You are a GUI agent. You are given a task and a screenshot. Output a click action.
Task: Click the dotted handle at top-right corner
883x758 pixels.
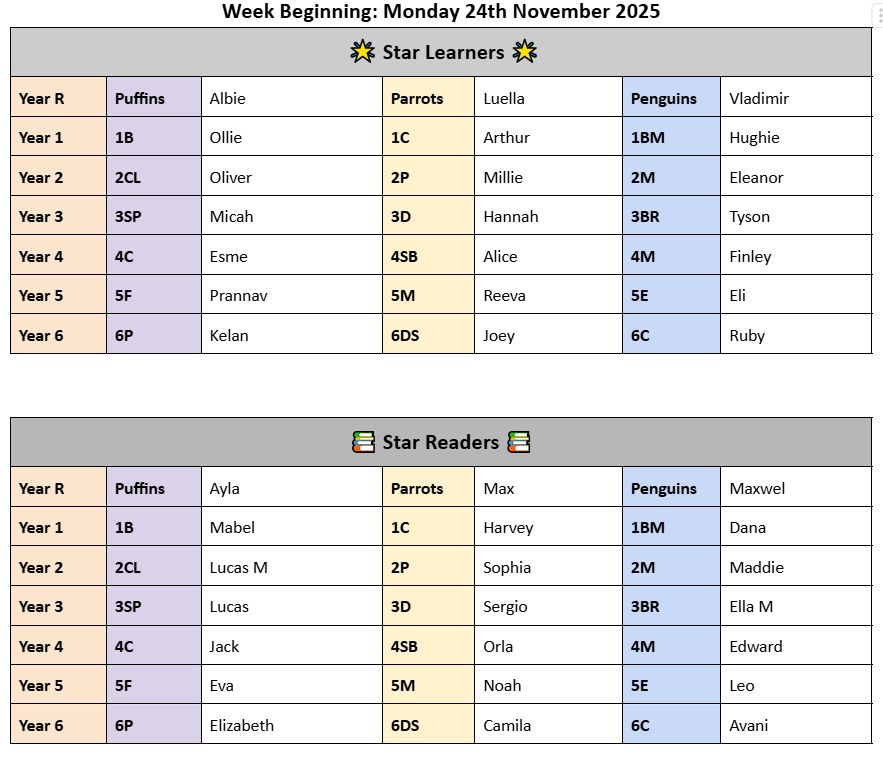point(877,14)
